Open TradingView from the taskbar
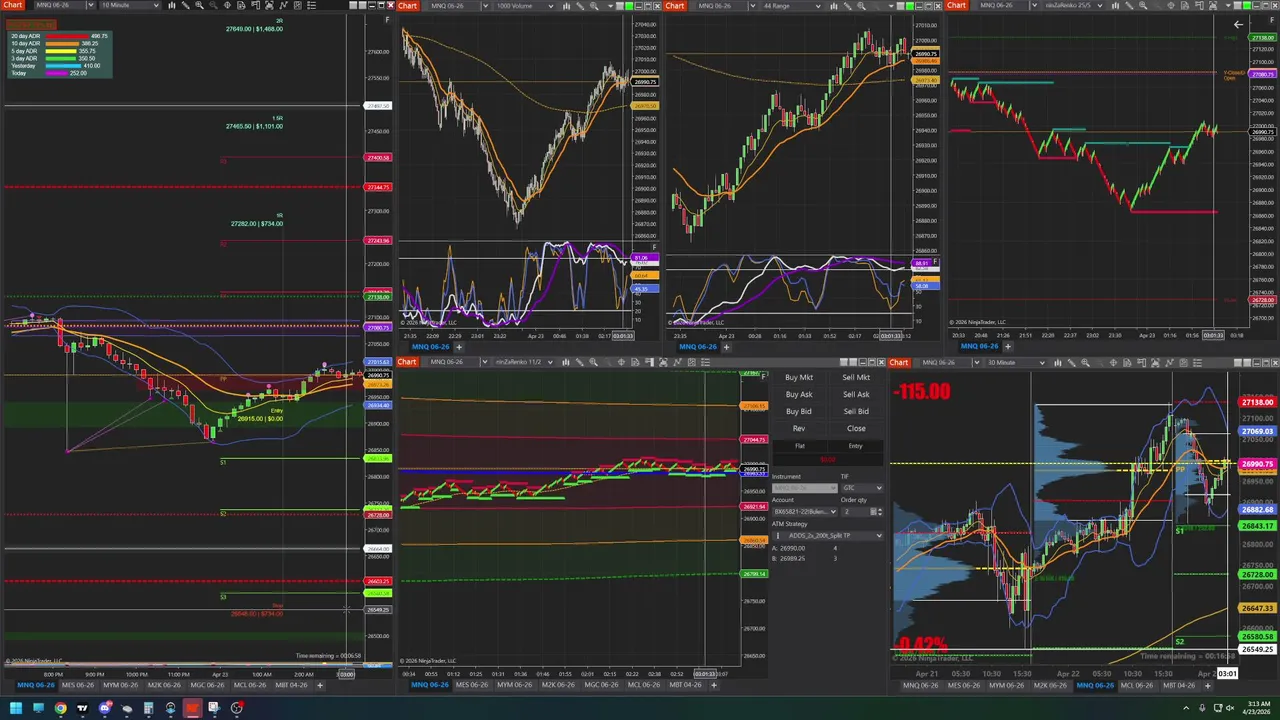The image size is (1280, 720). click(x=82, y=708)
